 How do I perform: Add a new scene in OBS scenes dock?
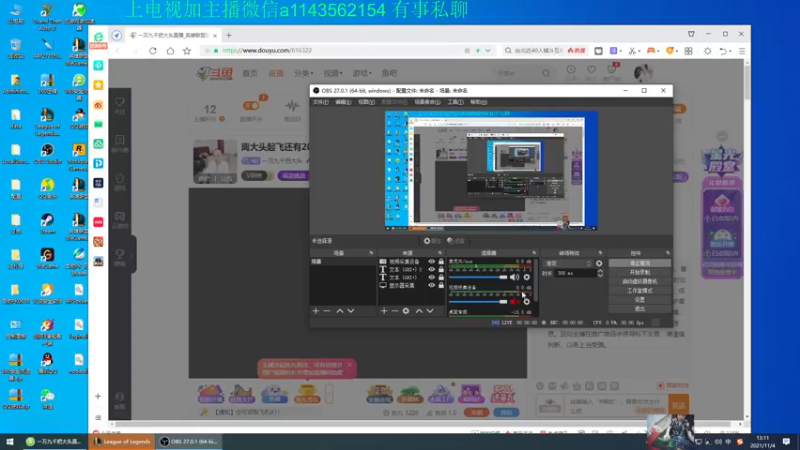coord(316,311)
